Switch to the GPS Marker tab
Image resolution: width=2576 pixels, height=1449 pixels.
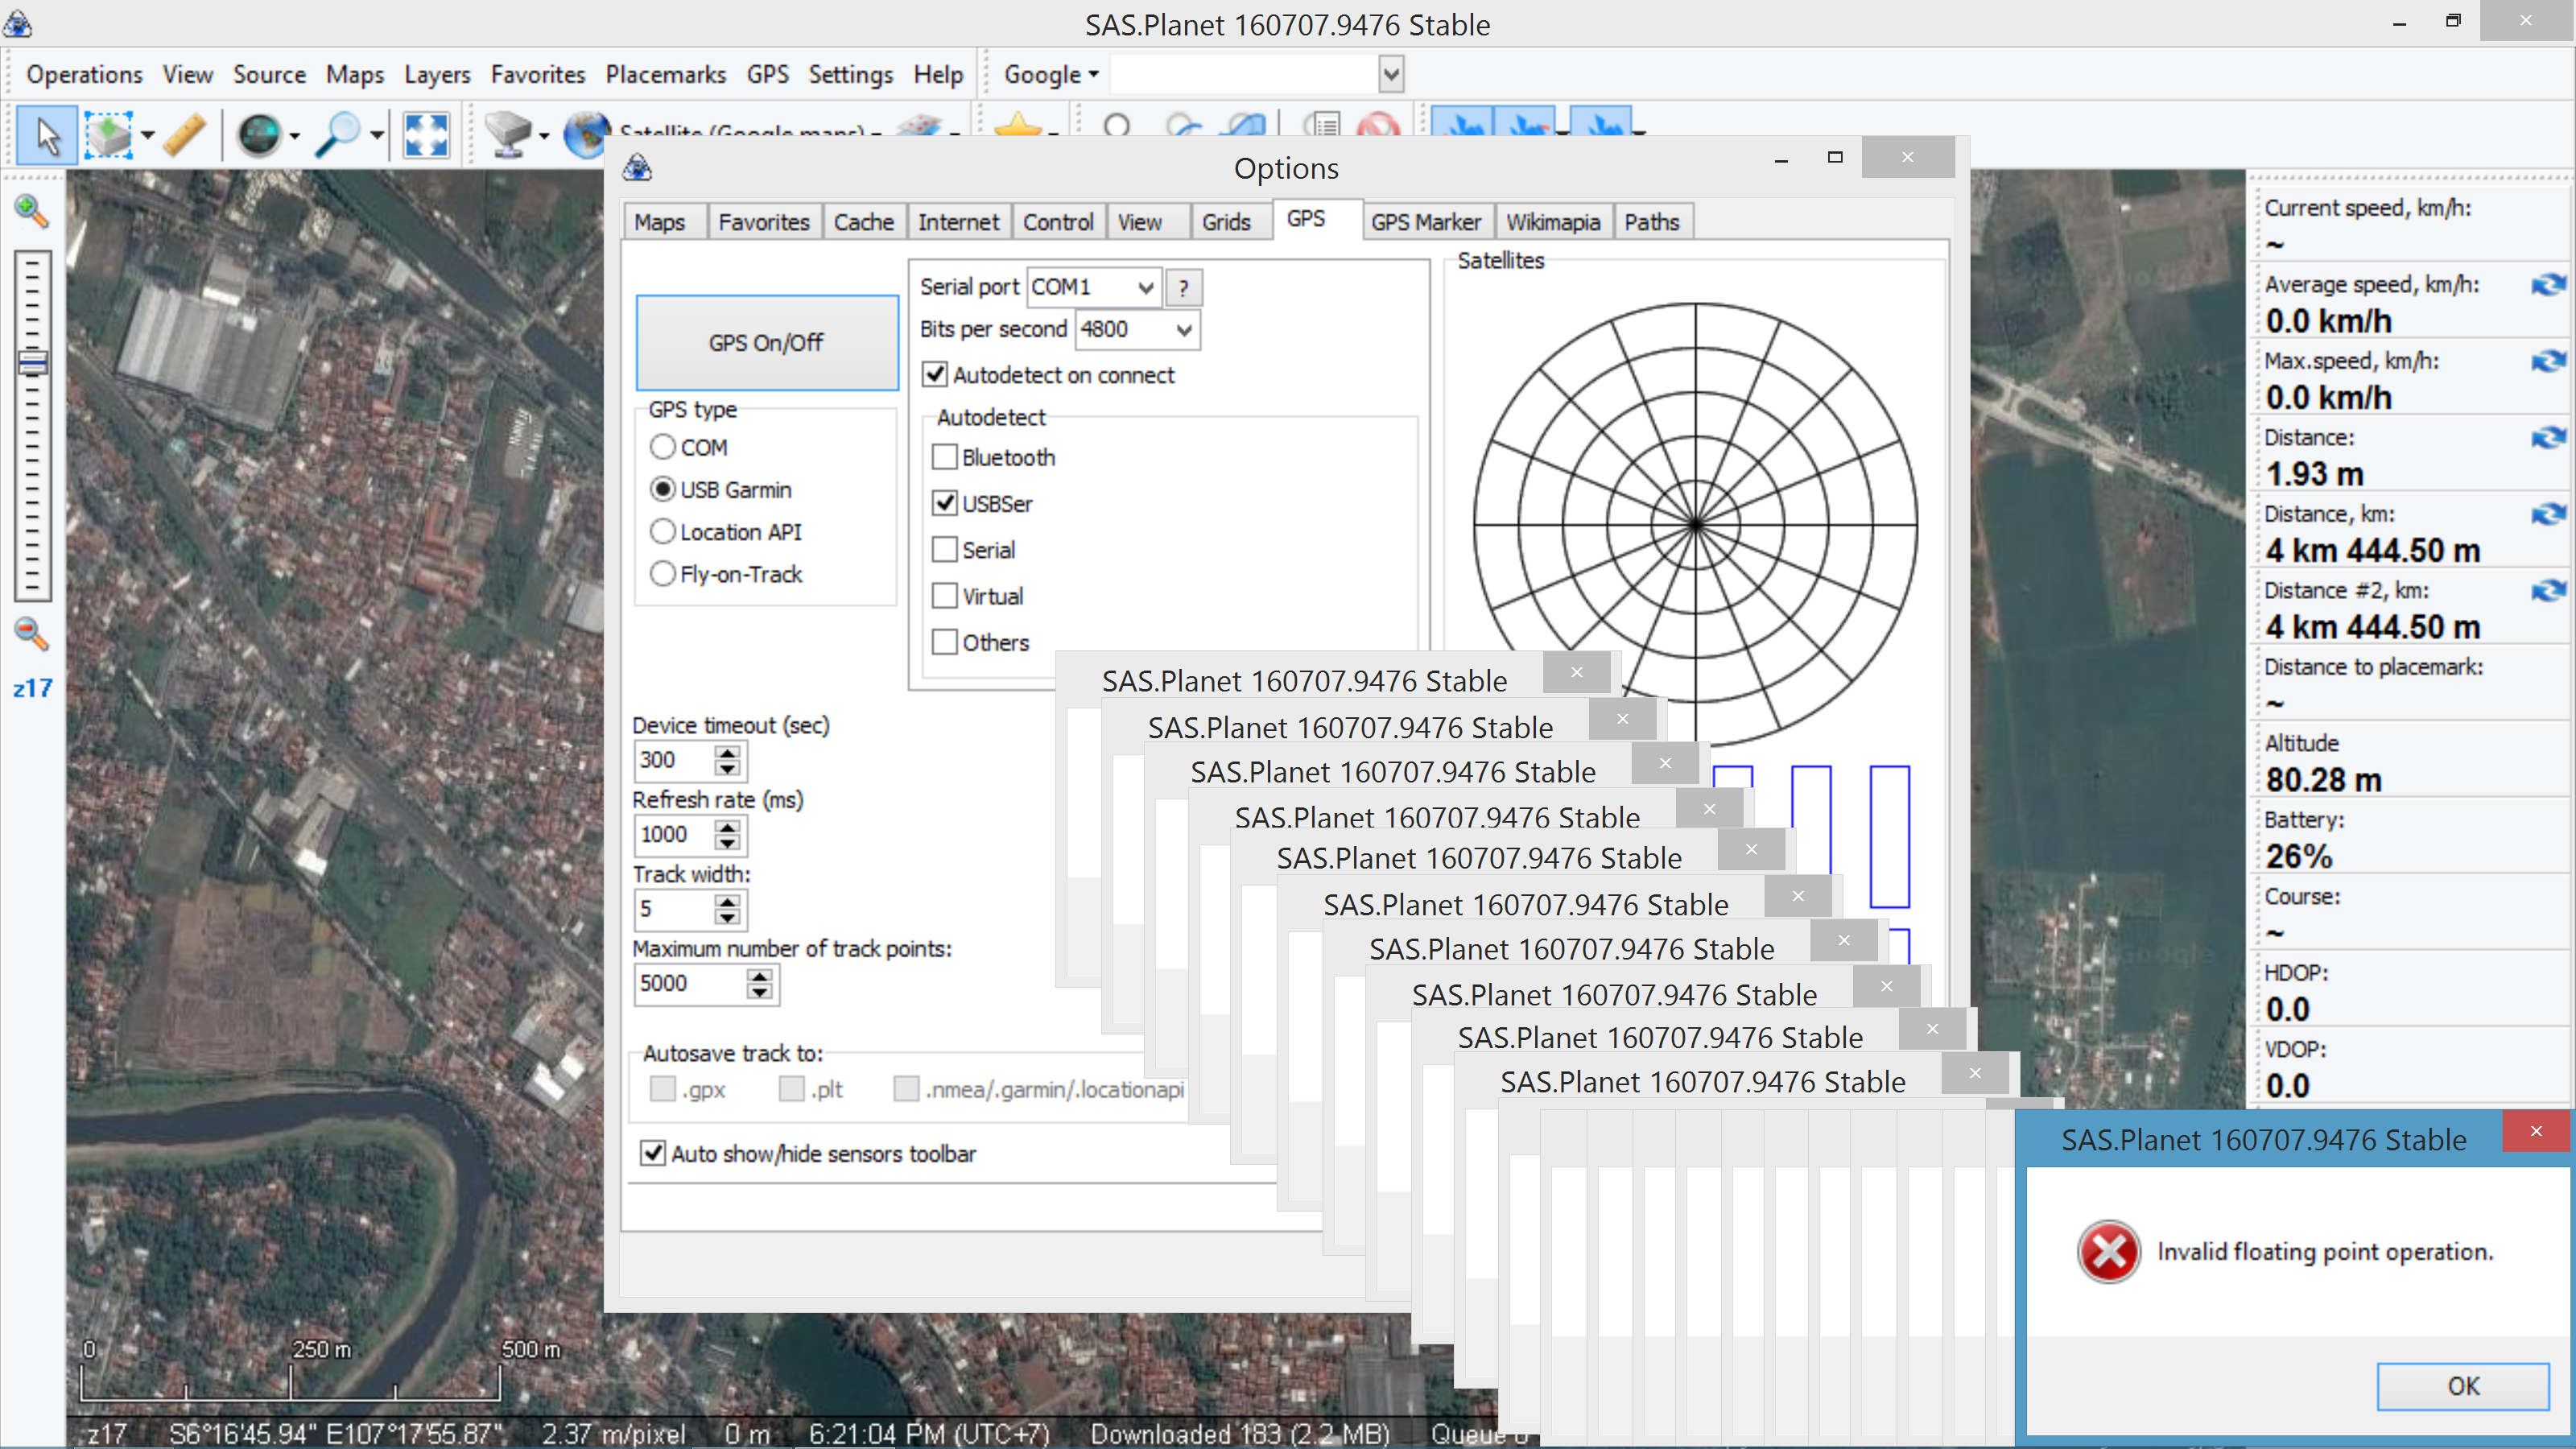tap(1425, 222)
